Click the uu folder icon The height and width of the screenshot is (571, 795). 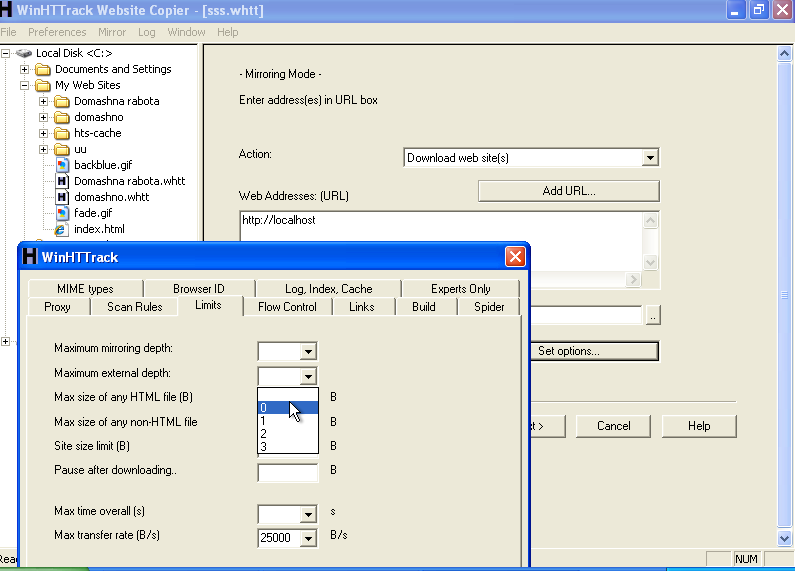point(62,149)
